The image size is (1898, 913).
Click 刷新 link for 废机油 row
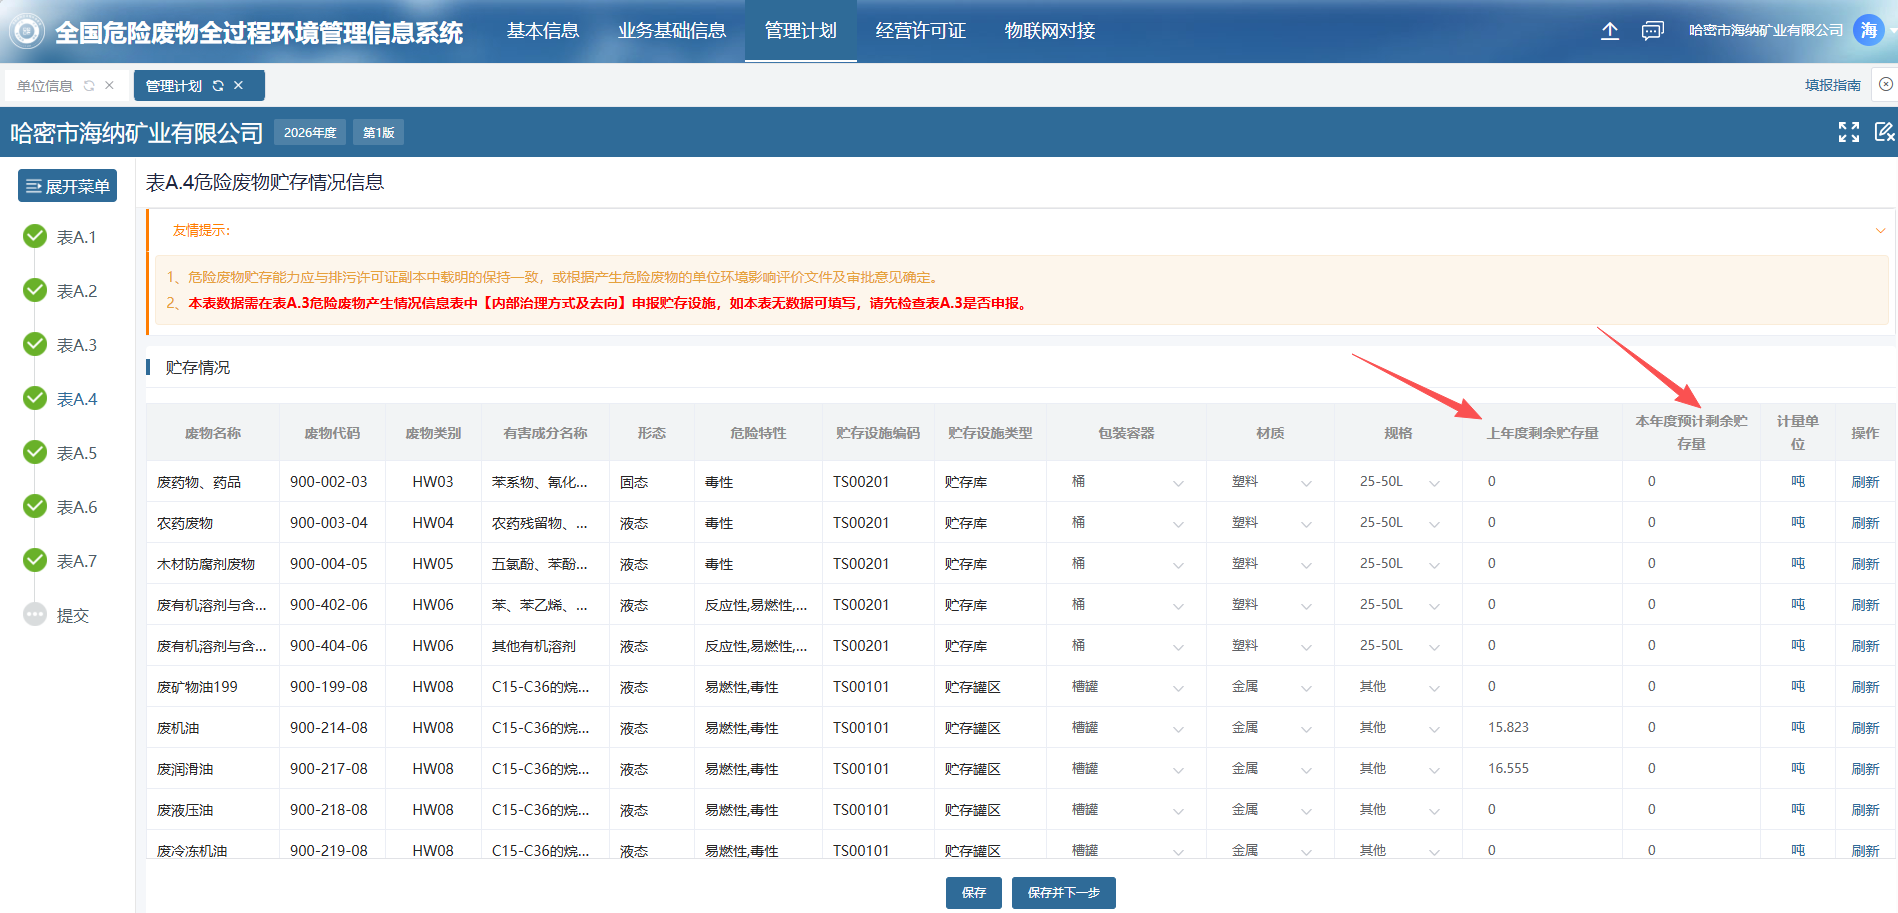(1865, 728)
